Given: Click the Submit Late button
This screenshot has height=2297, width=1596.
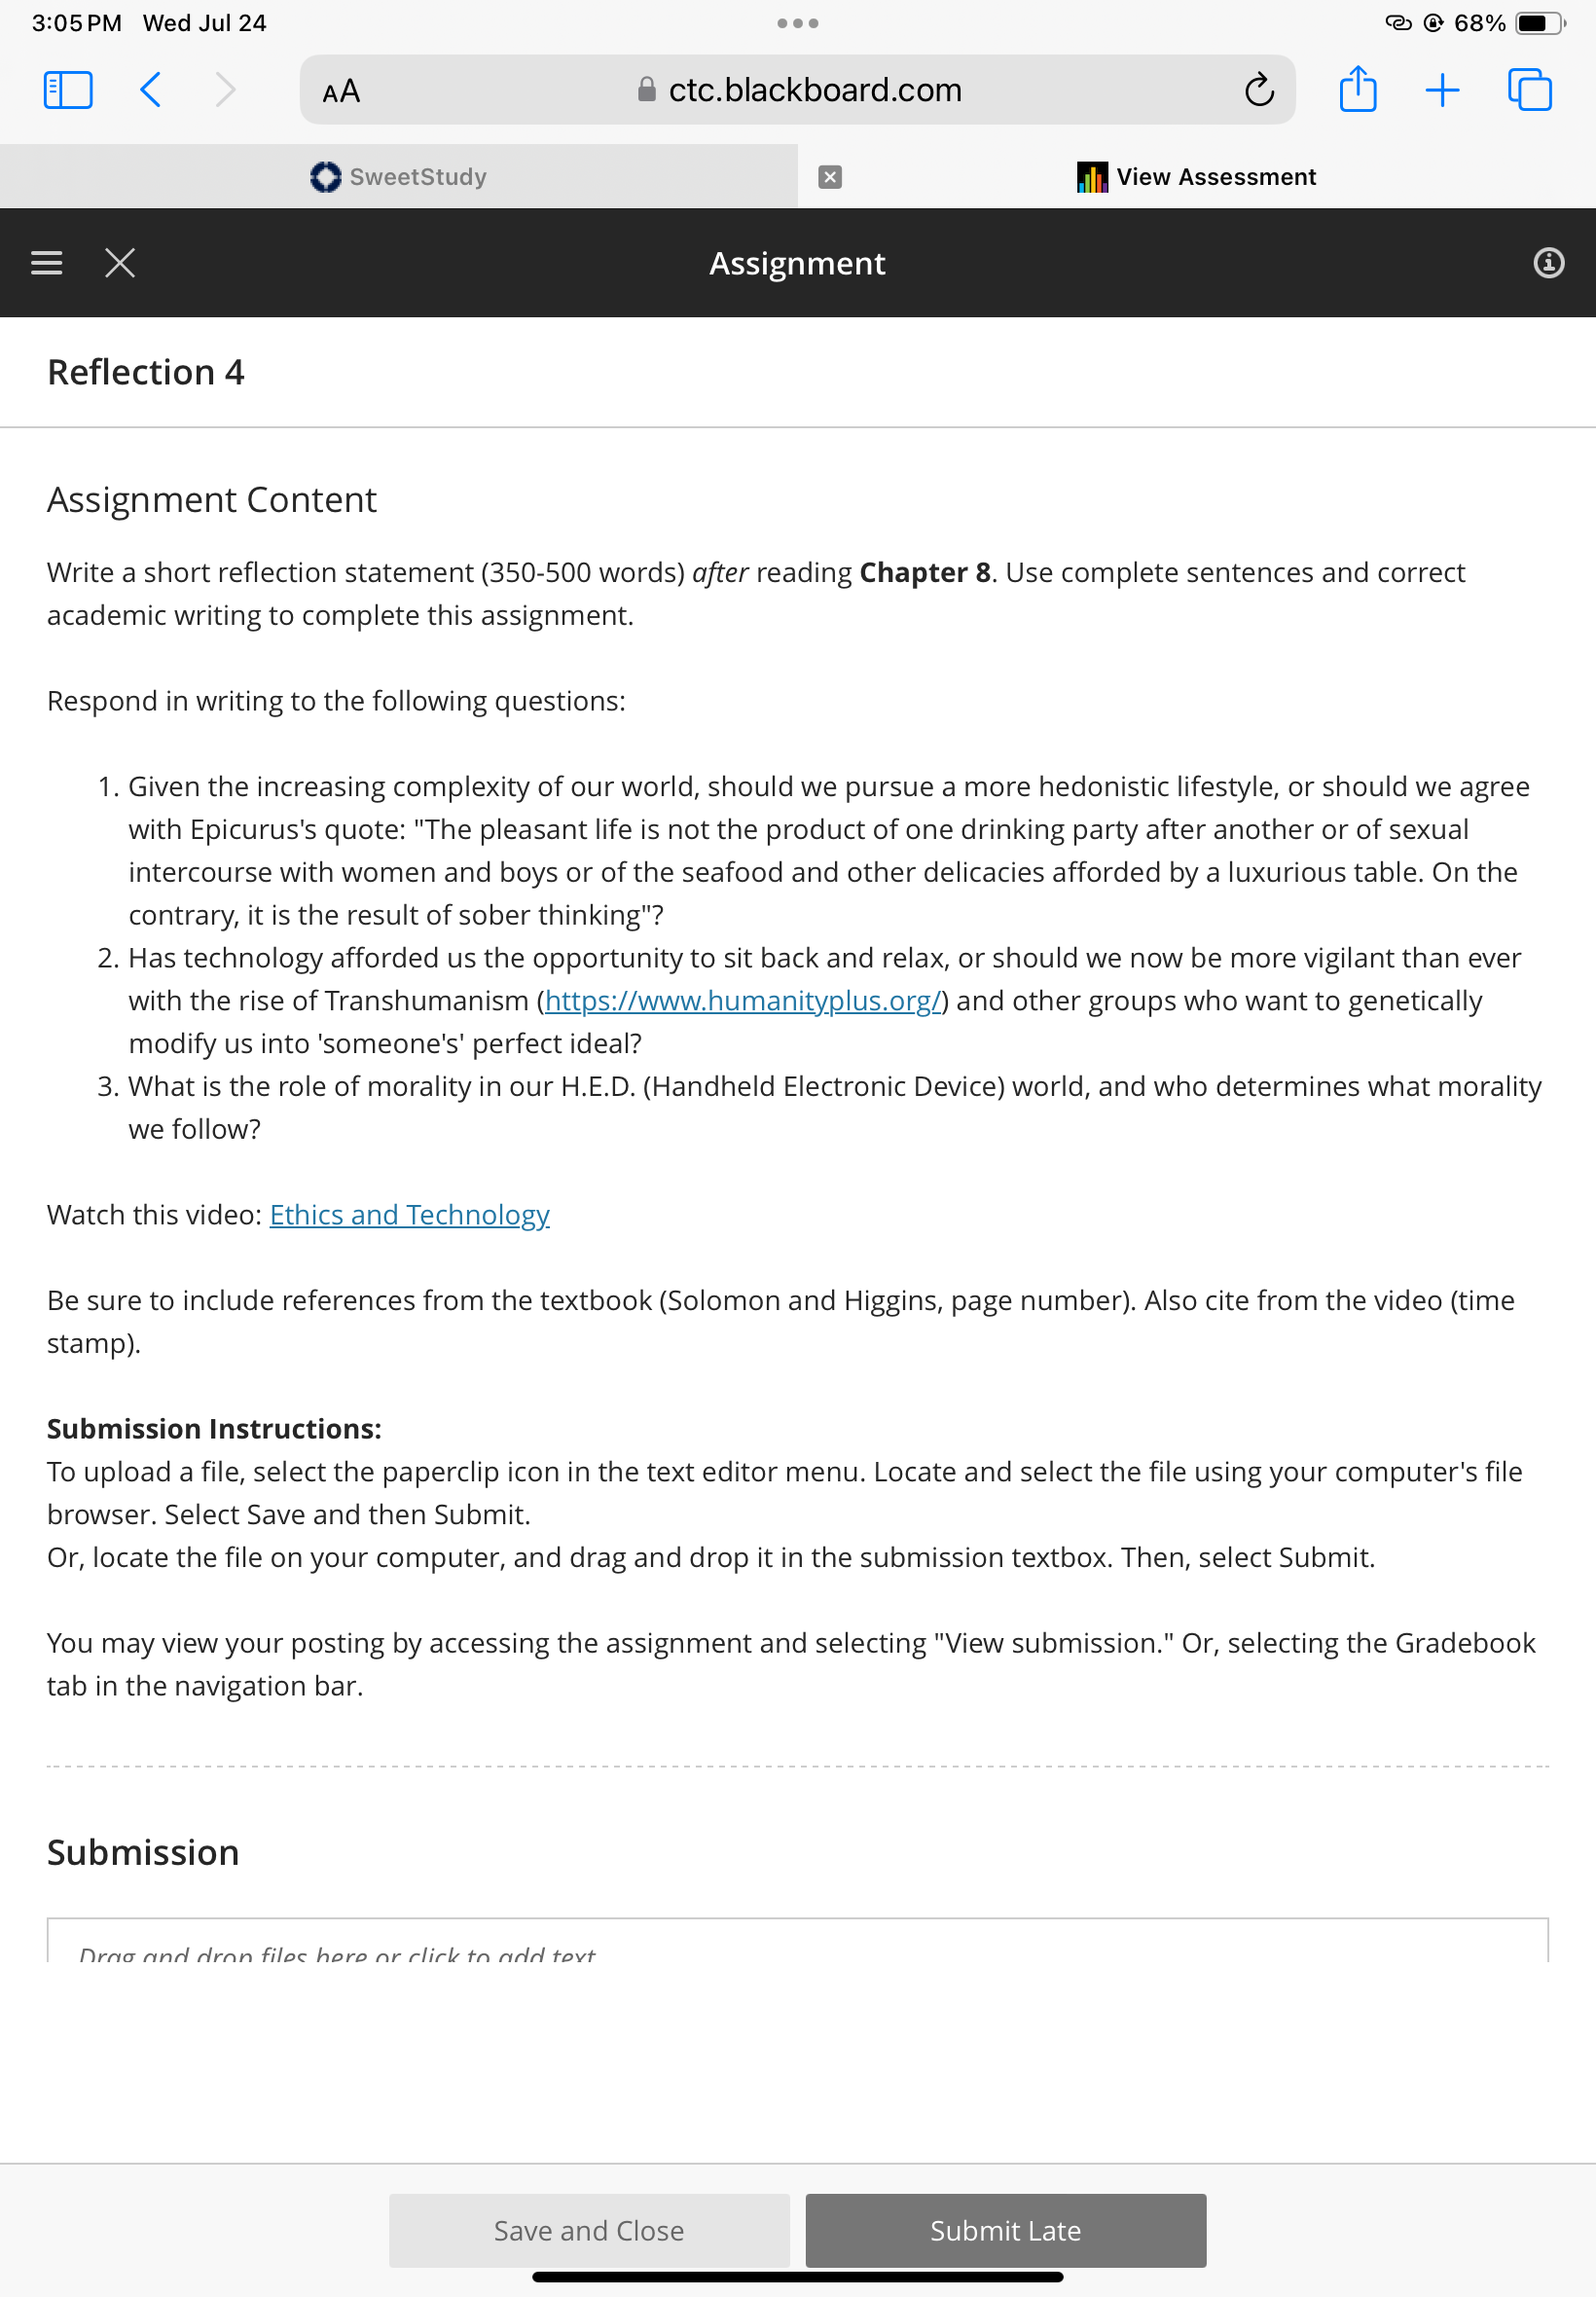Looking at the screenshot, I should 1005,2230.
